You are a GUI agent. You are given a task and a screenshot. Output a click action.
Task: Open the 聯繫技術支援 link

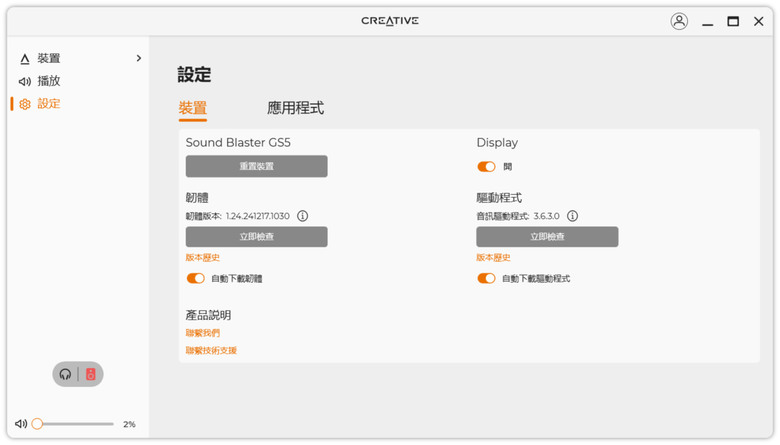click(x=211, y=351)
